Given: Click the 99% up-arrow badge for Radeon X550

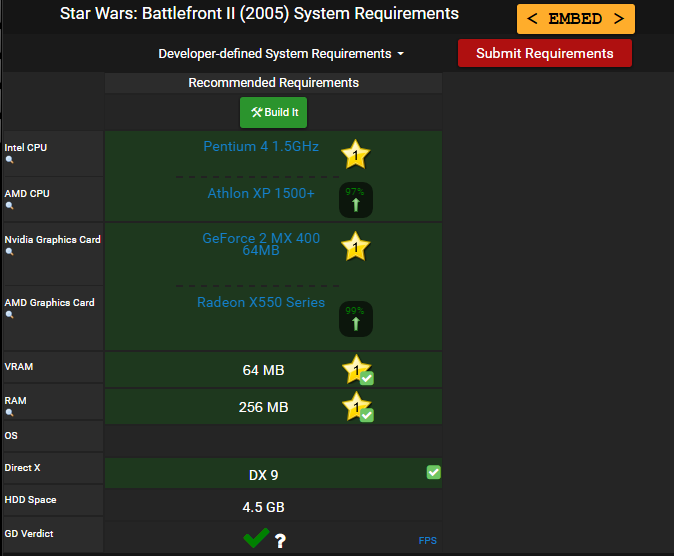Looking at the screenshot, I should coord(355,319).
